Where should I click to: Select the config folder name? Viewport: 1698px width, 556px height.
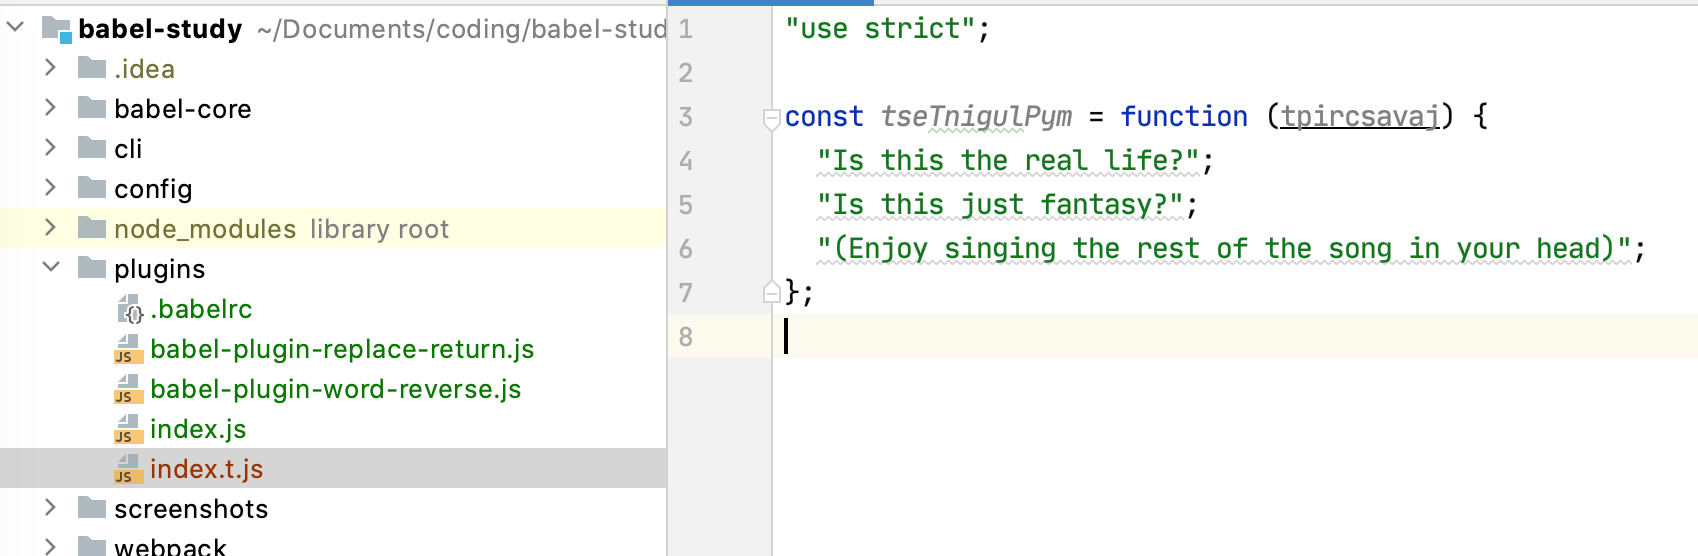pos(153,189)
